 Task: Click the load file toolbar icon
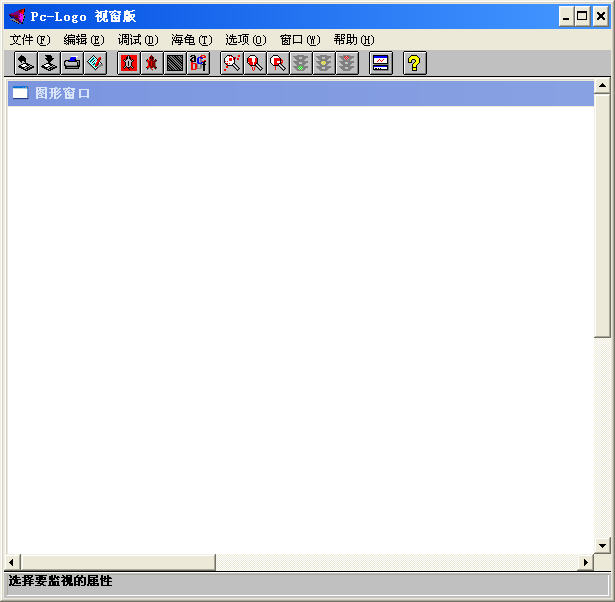26,63
